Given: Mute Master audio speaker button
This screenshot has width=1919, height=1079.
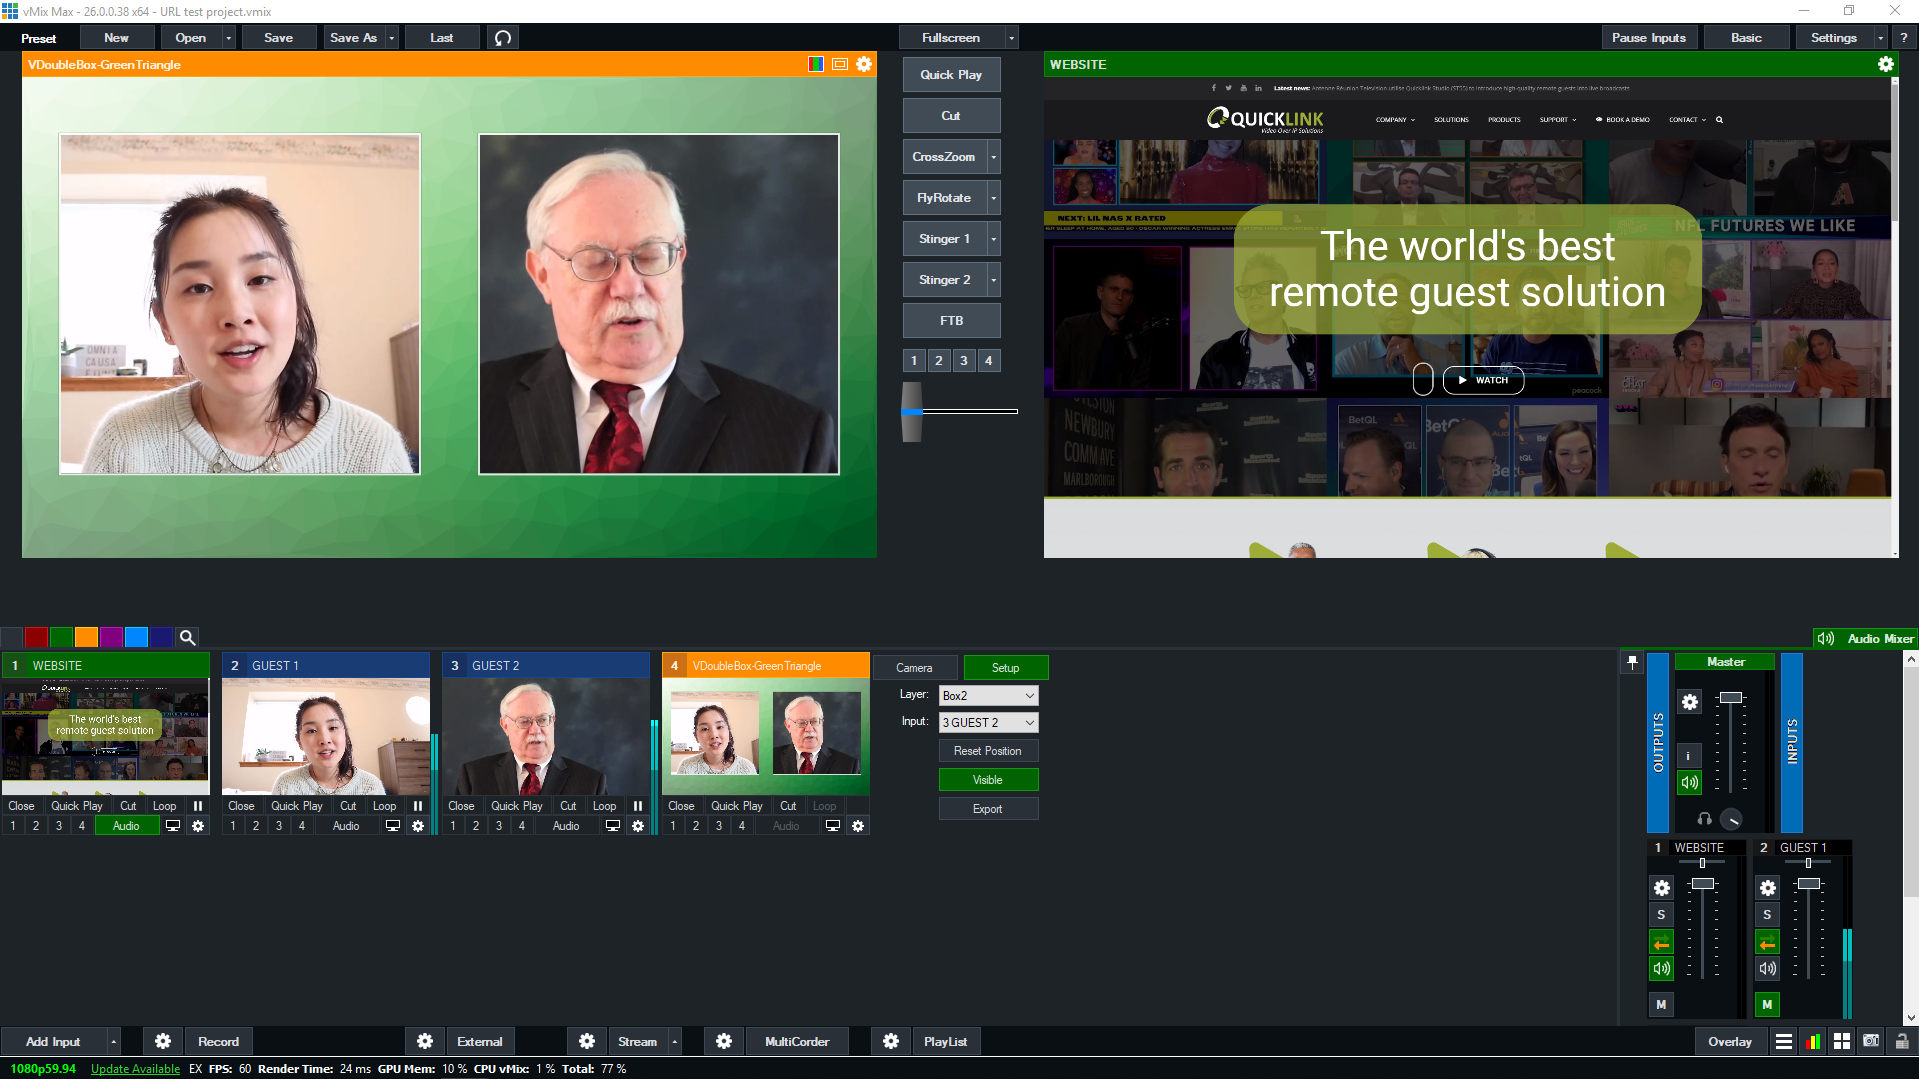Looking at the screenshot, I should (1689, 783).
